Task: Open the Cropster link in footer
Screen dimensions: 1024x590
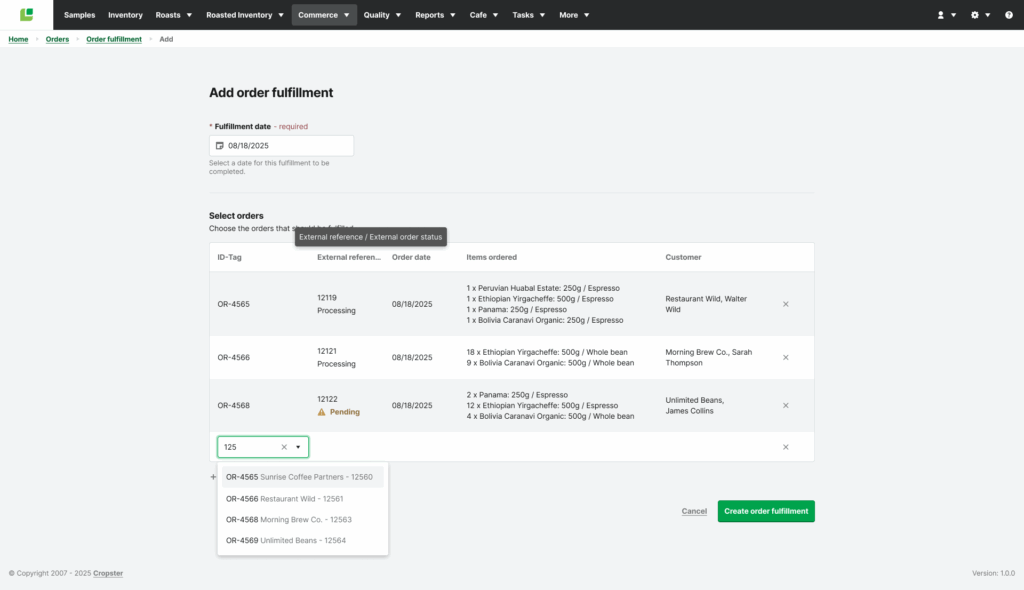Action: 108,573
